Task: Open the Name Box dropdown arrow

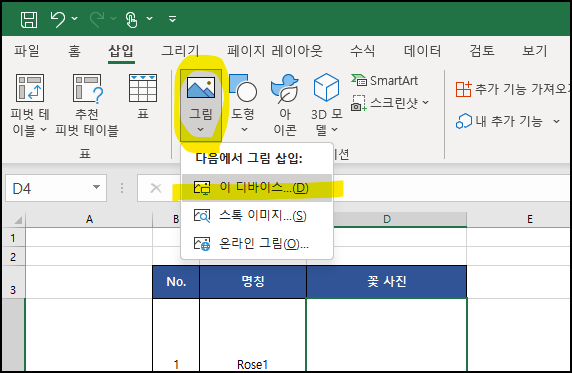Action: [96, 187]
